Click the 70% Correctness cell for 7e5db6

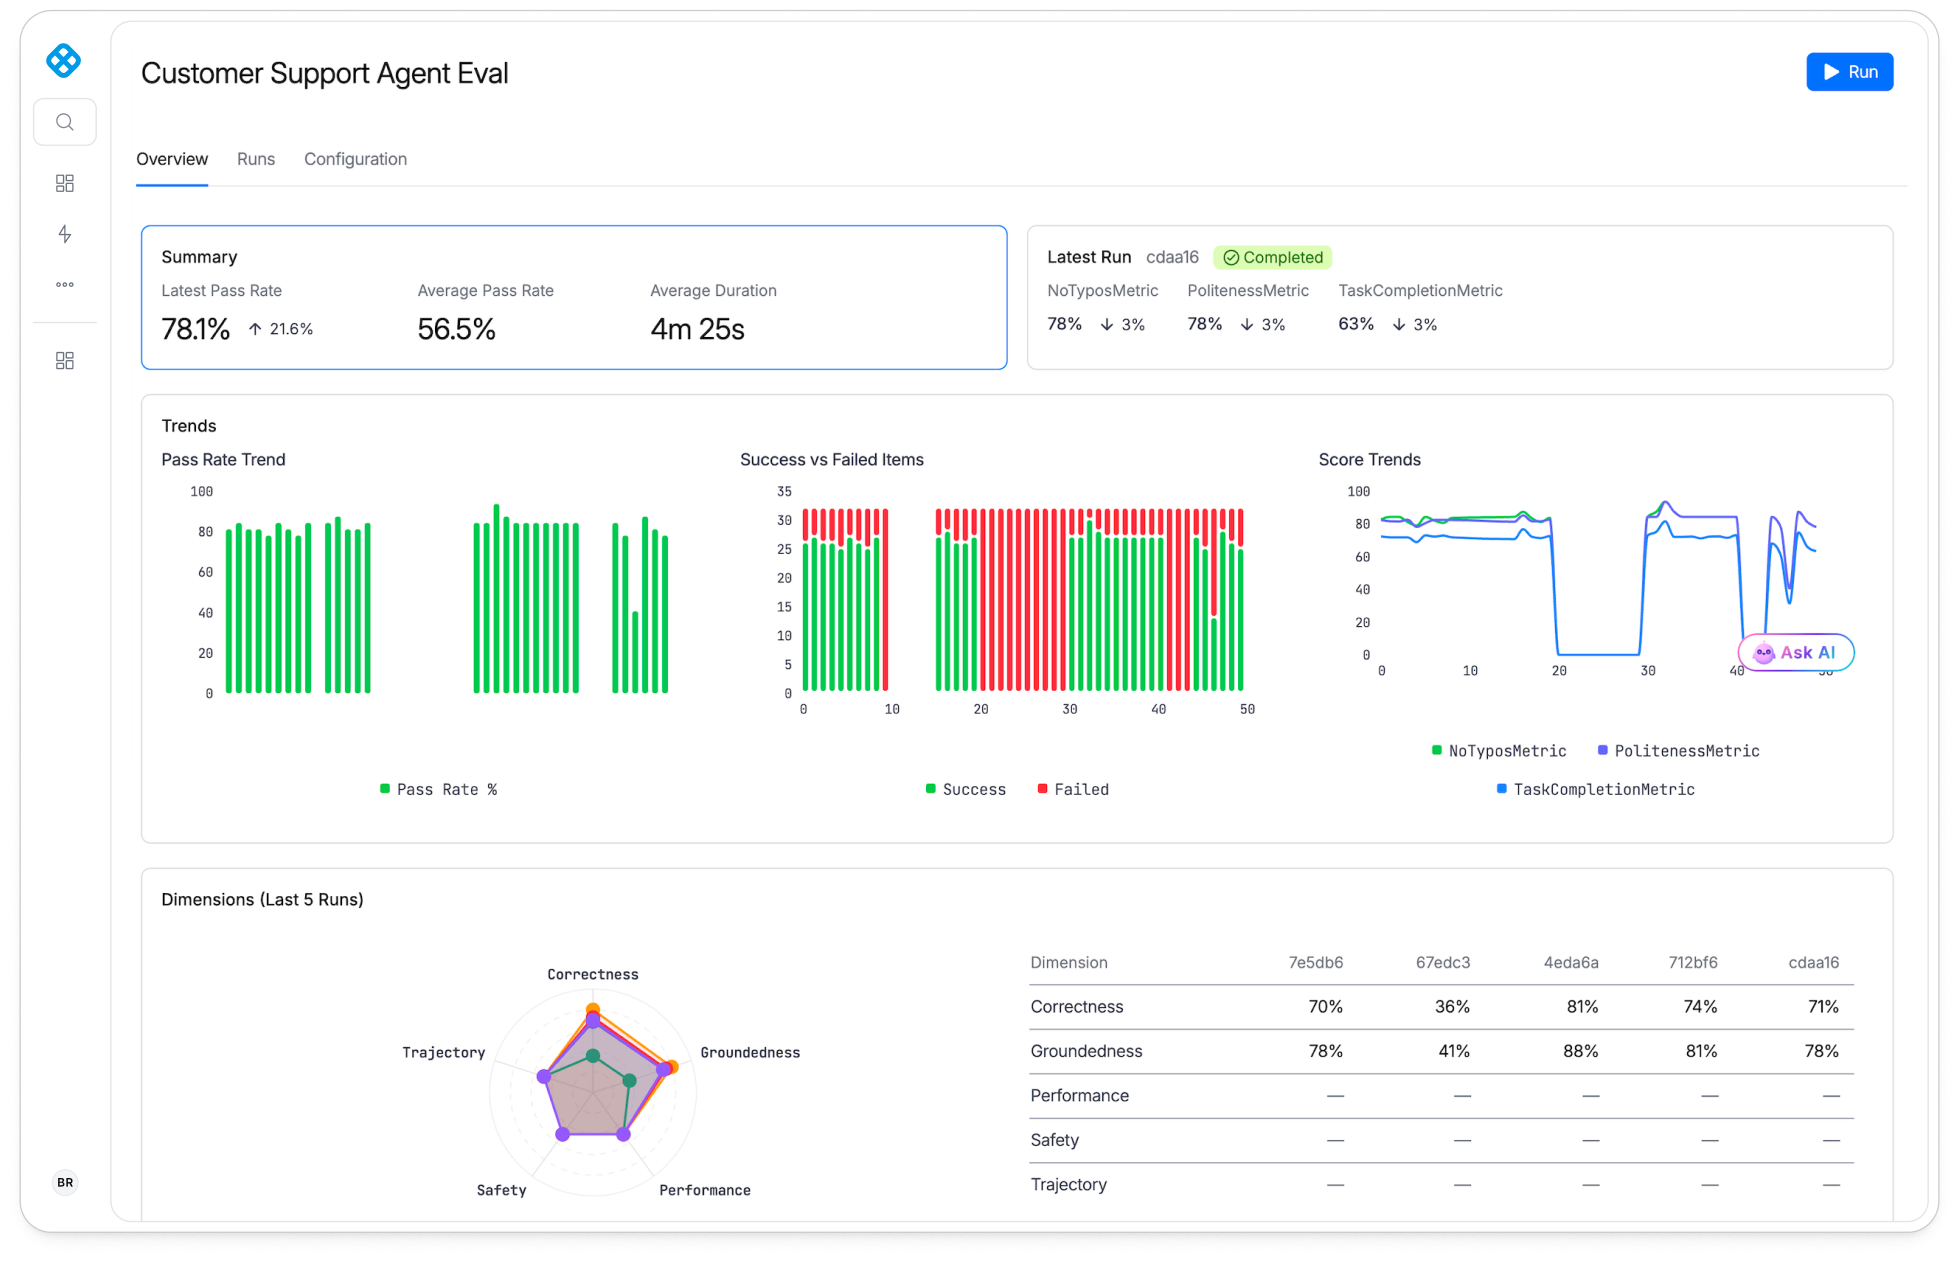pyautogui.click(x=1326, y=1007)
